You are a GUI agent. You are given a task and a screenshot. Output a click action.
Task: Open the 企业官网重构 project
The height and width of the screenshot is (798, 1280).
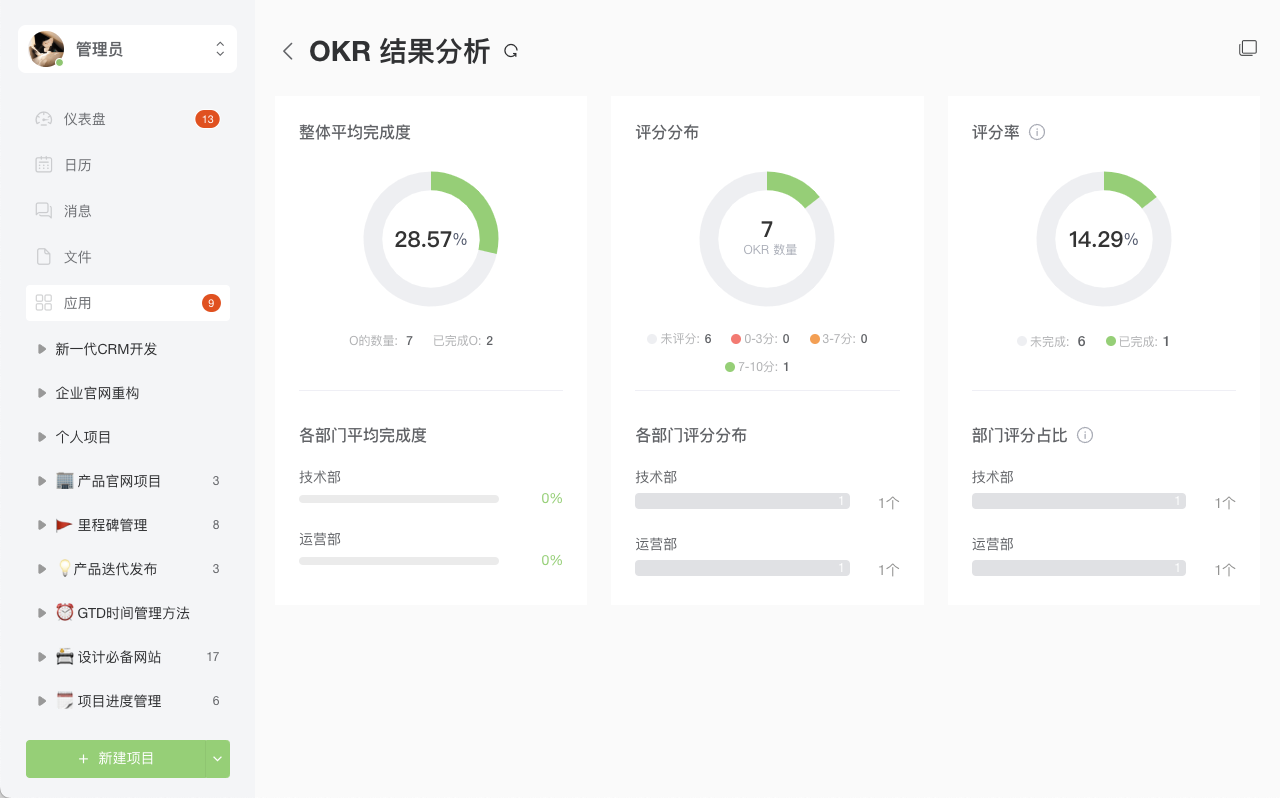tap(97, 393)
